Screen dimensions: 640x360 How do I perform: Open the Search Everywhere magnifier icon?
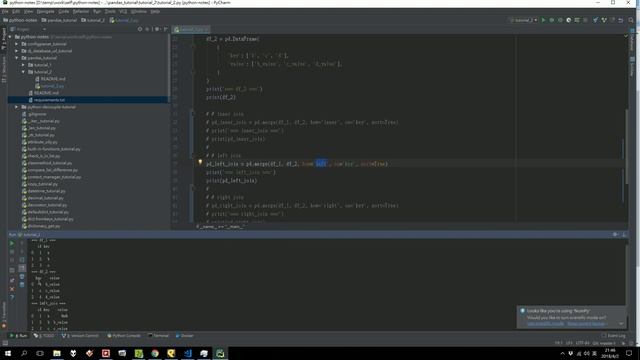tap(631, 20)
